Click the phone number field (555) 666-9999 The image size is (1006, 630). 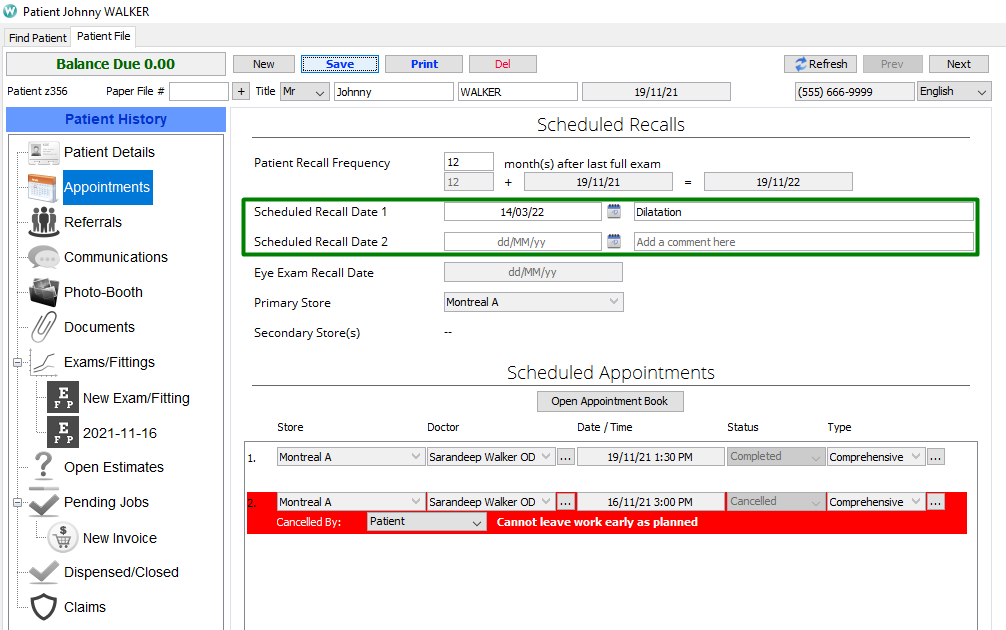coord(855,92)
